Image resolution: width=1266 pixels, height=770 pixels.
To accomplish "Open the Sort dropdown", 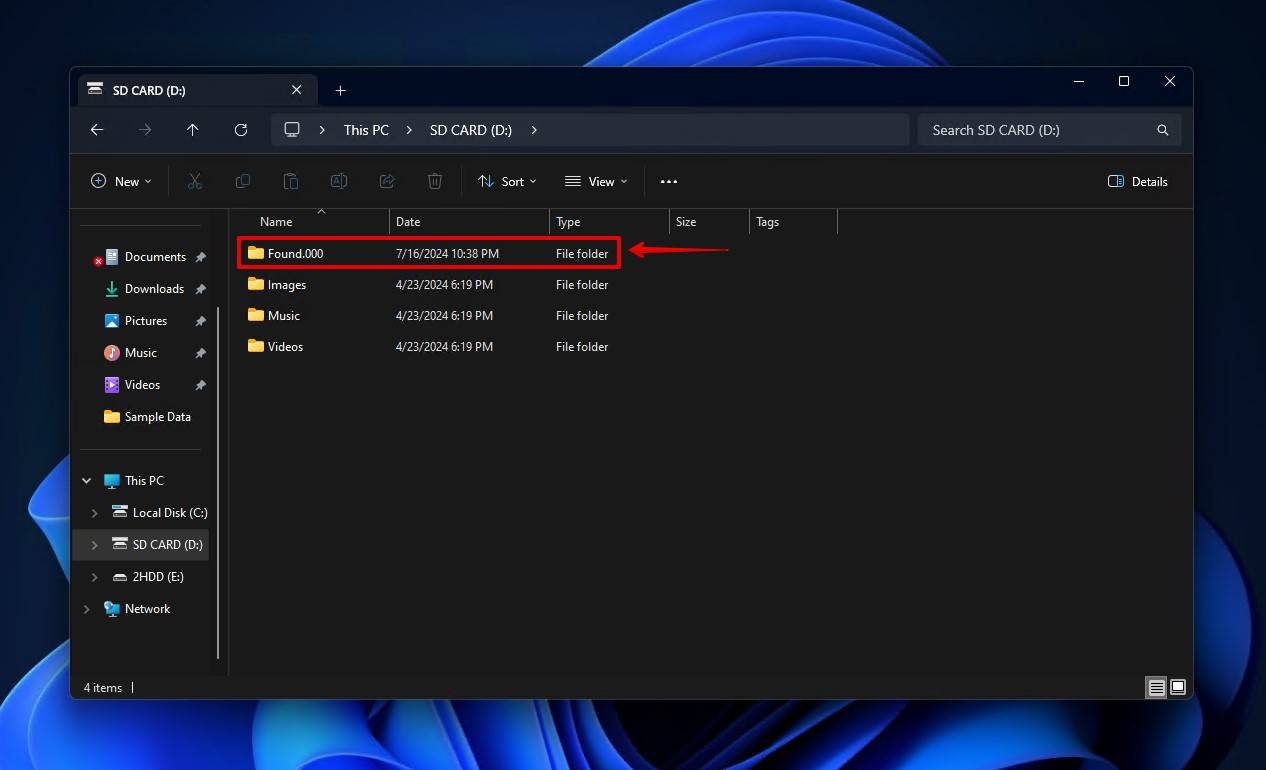I will point(507,181).
